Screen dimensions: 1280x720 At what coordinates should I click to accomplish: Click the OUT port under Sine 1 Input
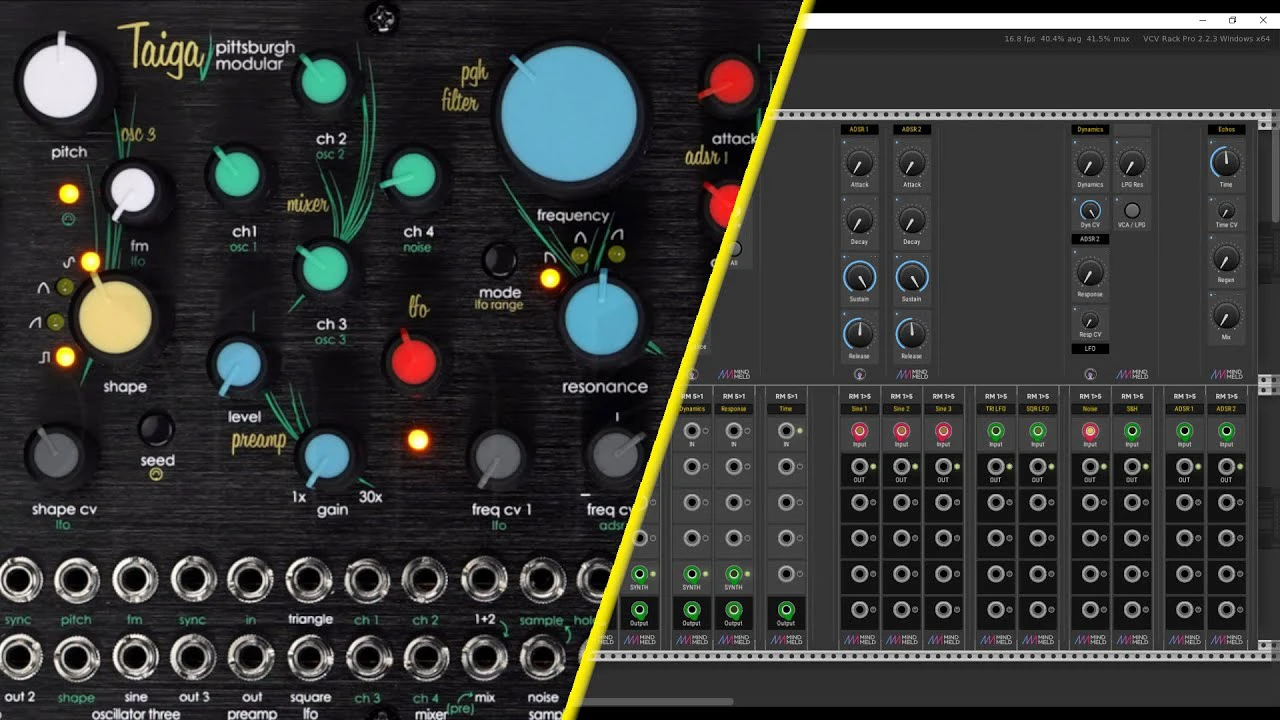coord(859,467)
